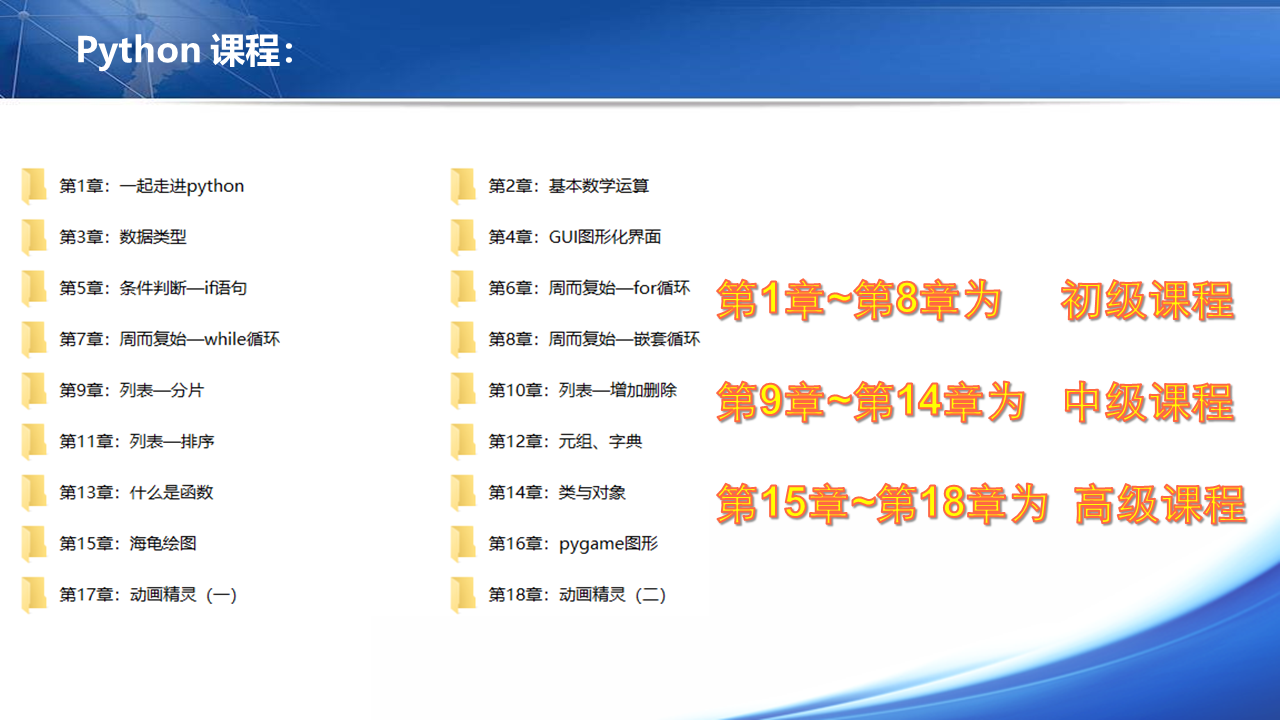This screenshot has width=1280, height=720.
Task: Click the folder icon beside 第10章 列表—增加删除
Action: pos(462,390)
